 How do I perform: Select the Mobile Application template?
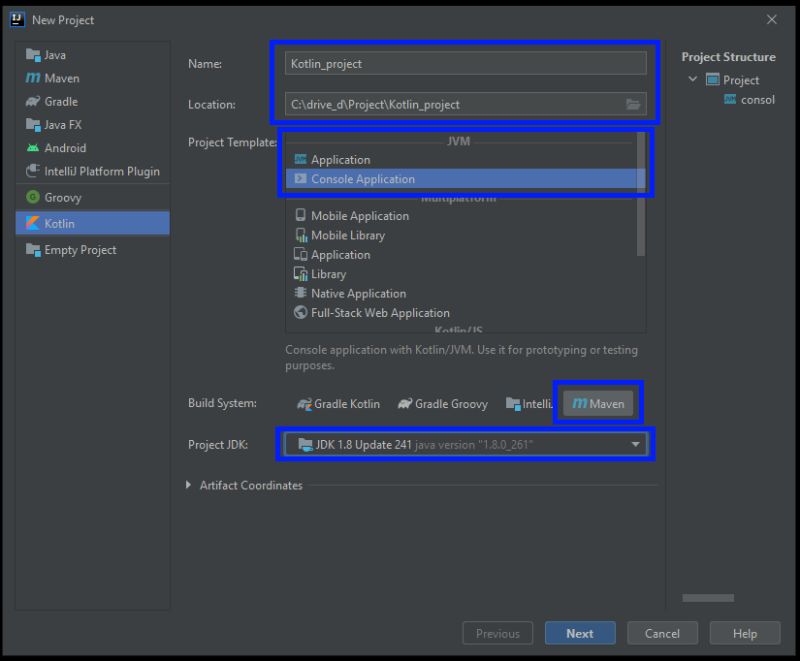360,215
